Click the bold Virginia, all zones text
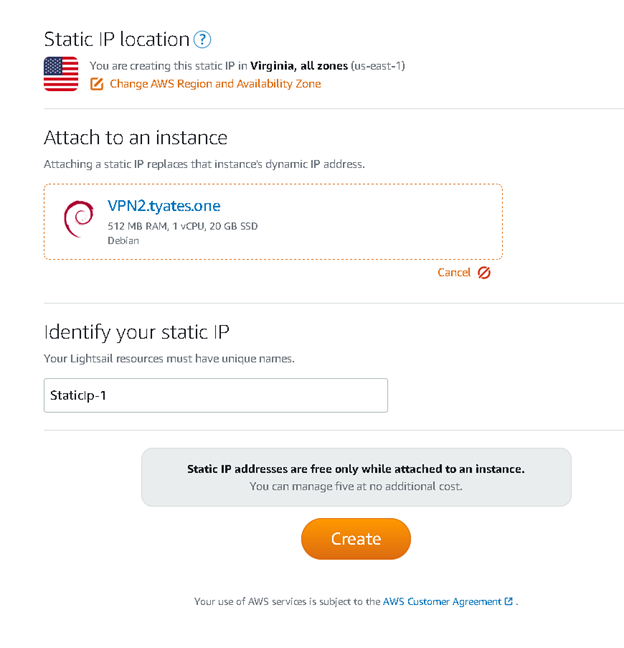 tap(299, 66)
